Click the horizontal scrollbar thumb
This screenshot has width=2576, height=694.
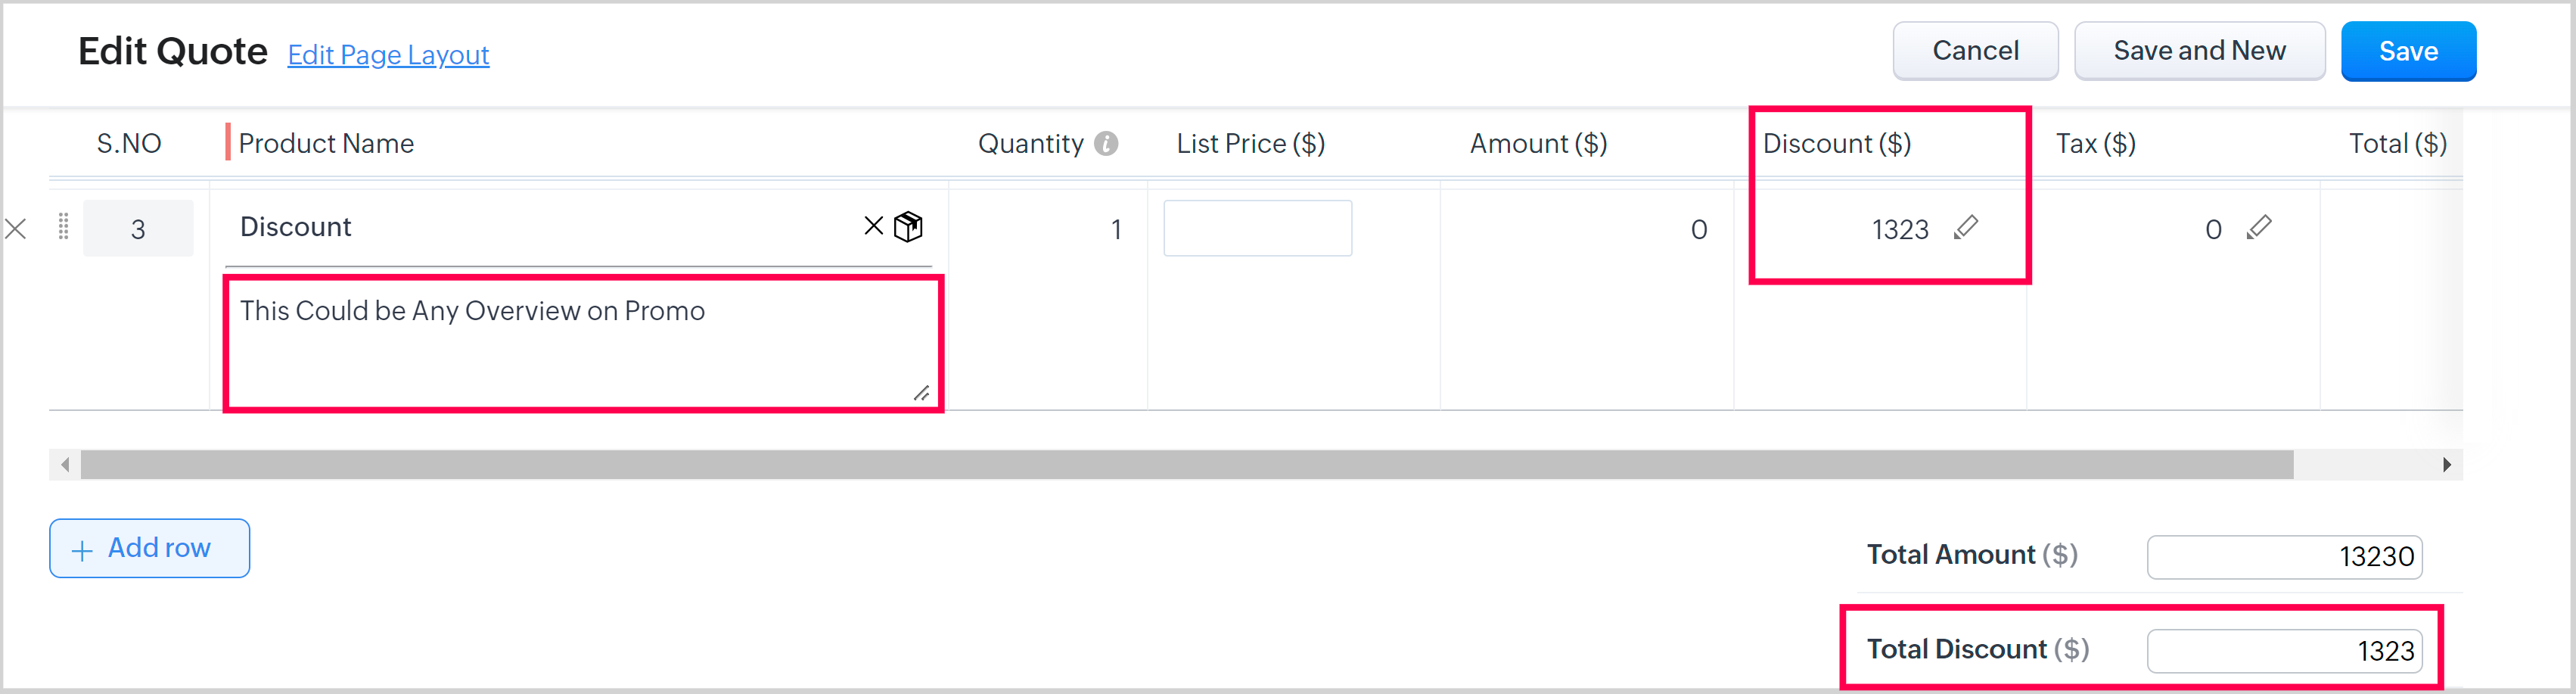tap(1186, 464)
